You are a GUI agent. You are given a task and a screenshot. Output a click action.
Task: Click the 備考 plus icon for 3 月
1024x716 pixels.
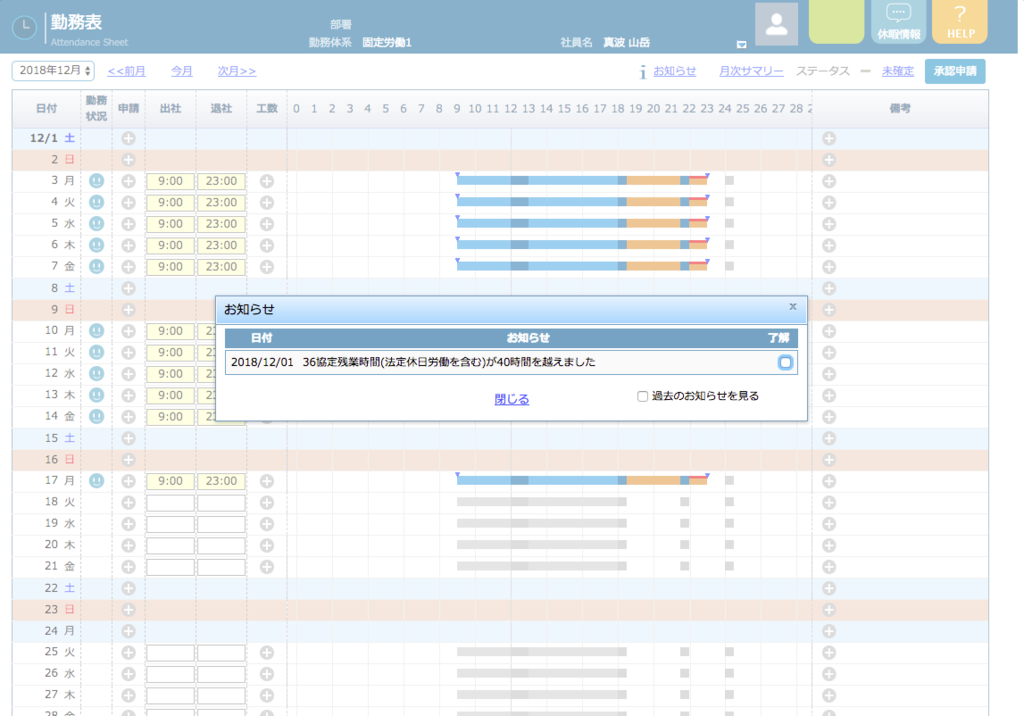click(x=829, y=181)
